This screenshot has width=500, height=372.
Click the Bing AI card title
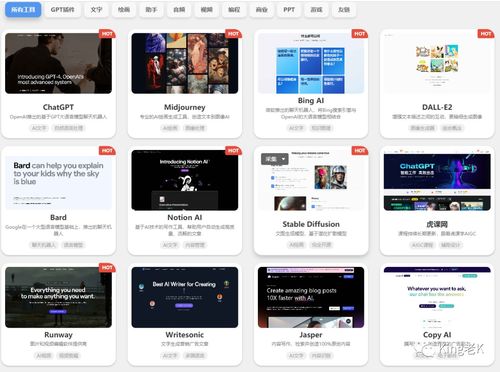311,100
